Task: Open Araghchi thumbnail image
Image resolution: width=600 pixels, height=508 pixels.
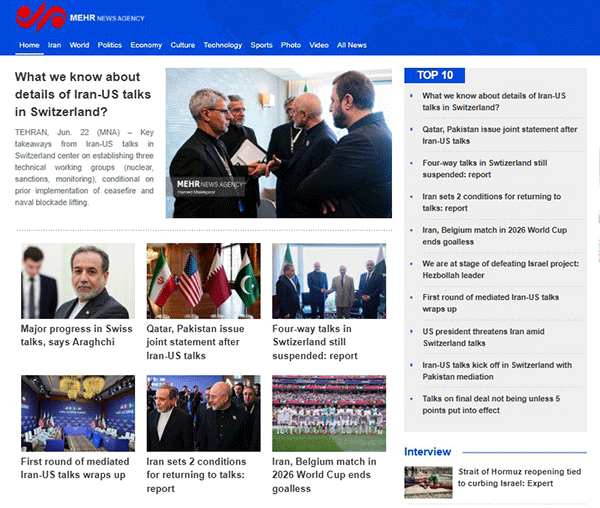Action: tap(78, 281)
